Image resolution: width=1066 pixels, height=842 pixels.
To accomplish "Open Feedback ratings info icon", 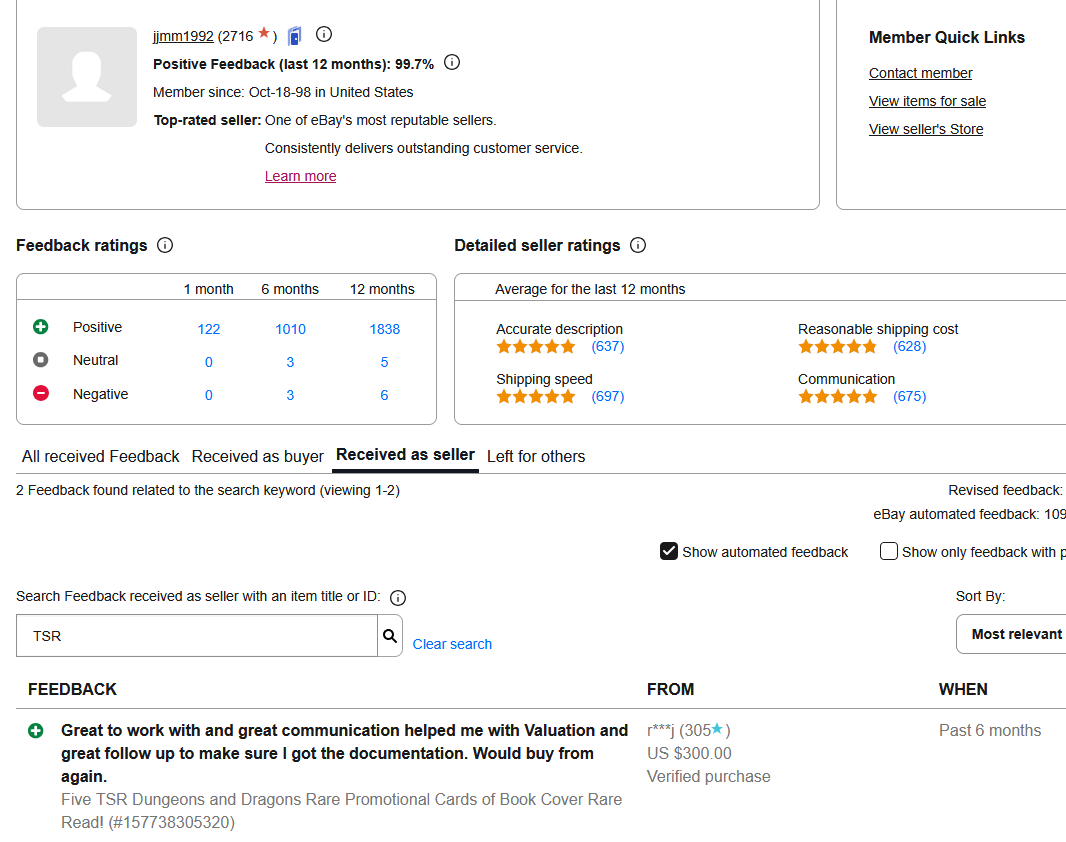I will pyautogui.click(x=165, y=245).
